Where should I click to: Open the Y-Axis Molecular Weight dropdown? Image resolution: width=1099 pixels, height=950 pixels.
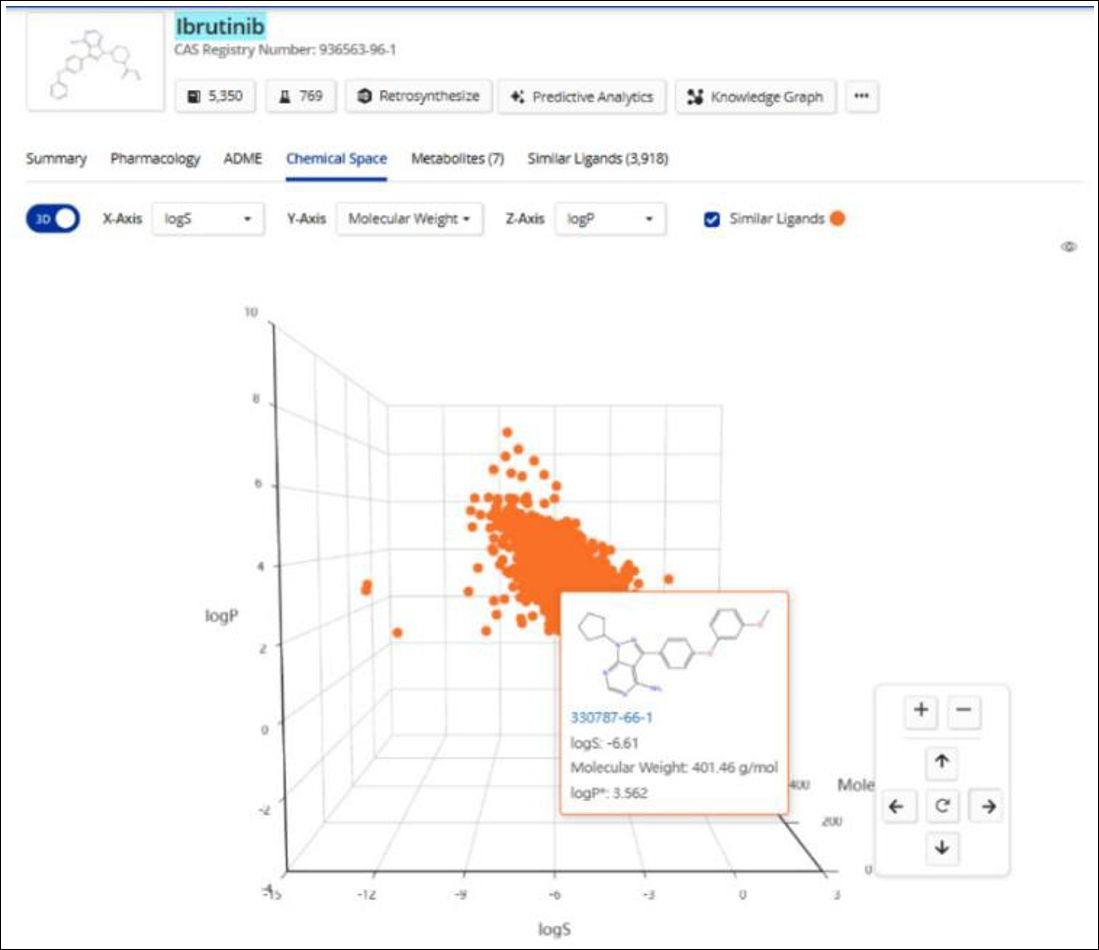click(409, 219)
